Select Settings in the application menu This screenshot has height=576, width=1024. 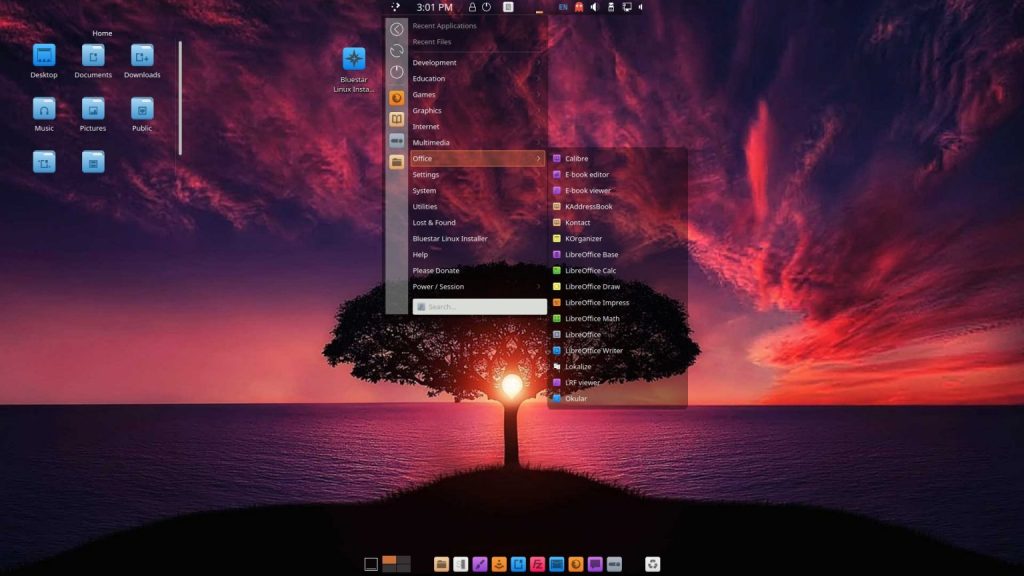coord(426,175)
